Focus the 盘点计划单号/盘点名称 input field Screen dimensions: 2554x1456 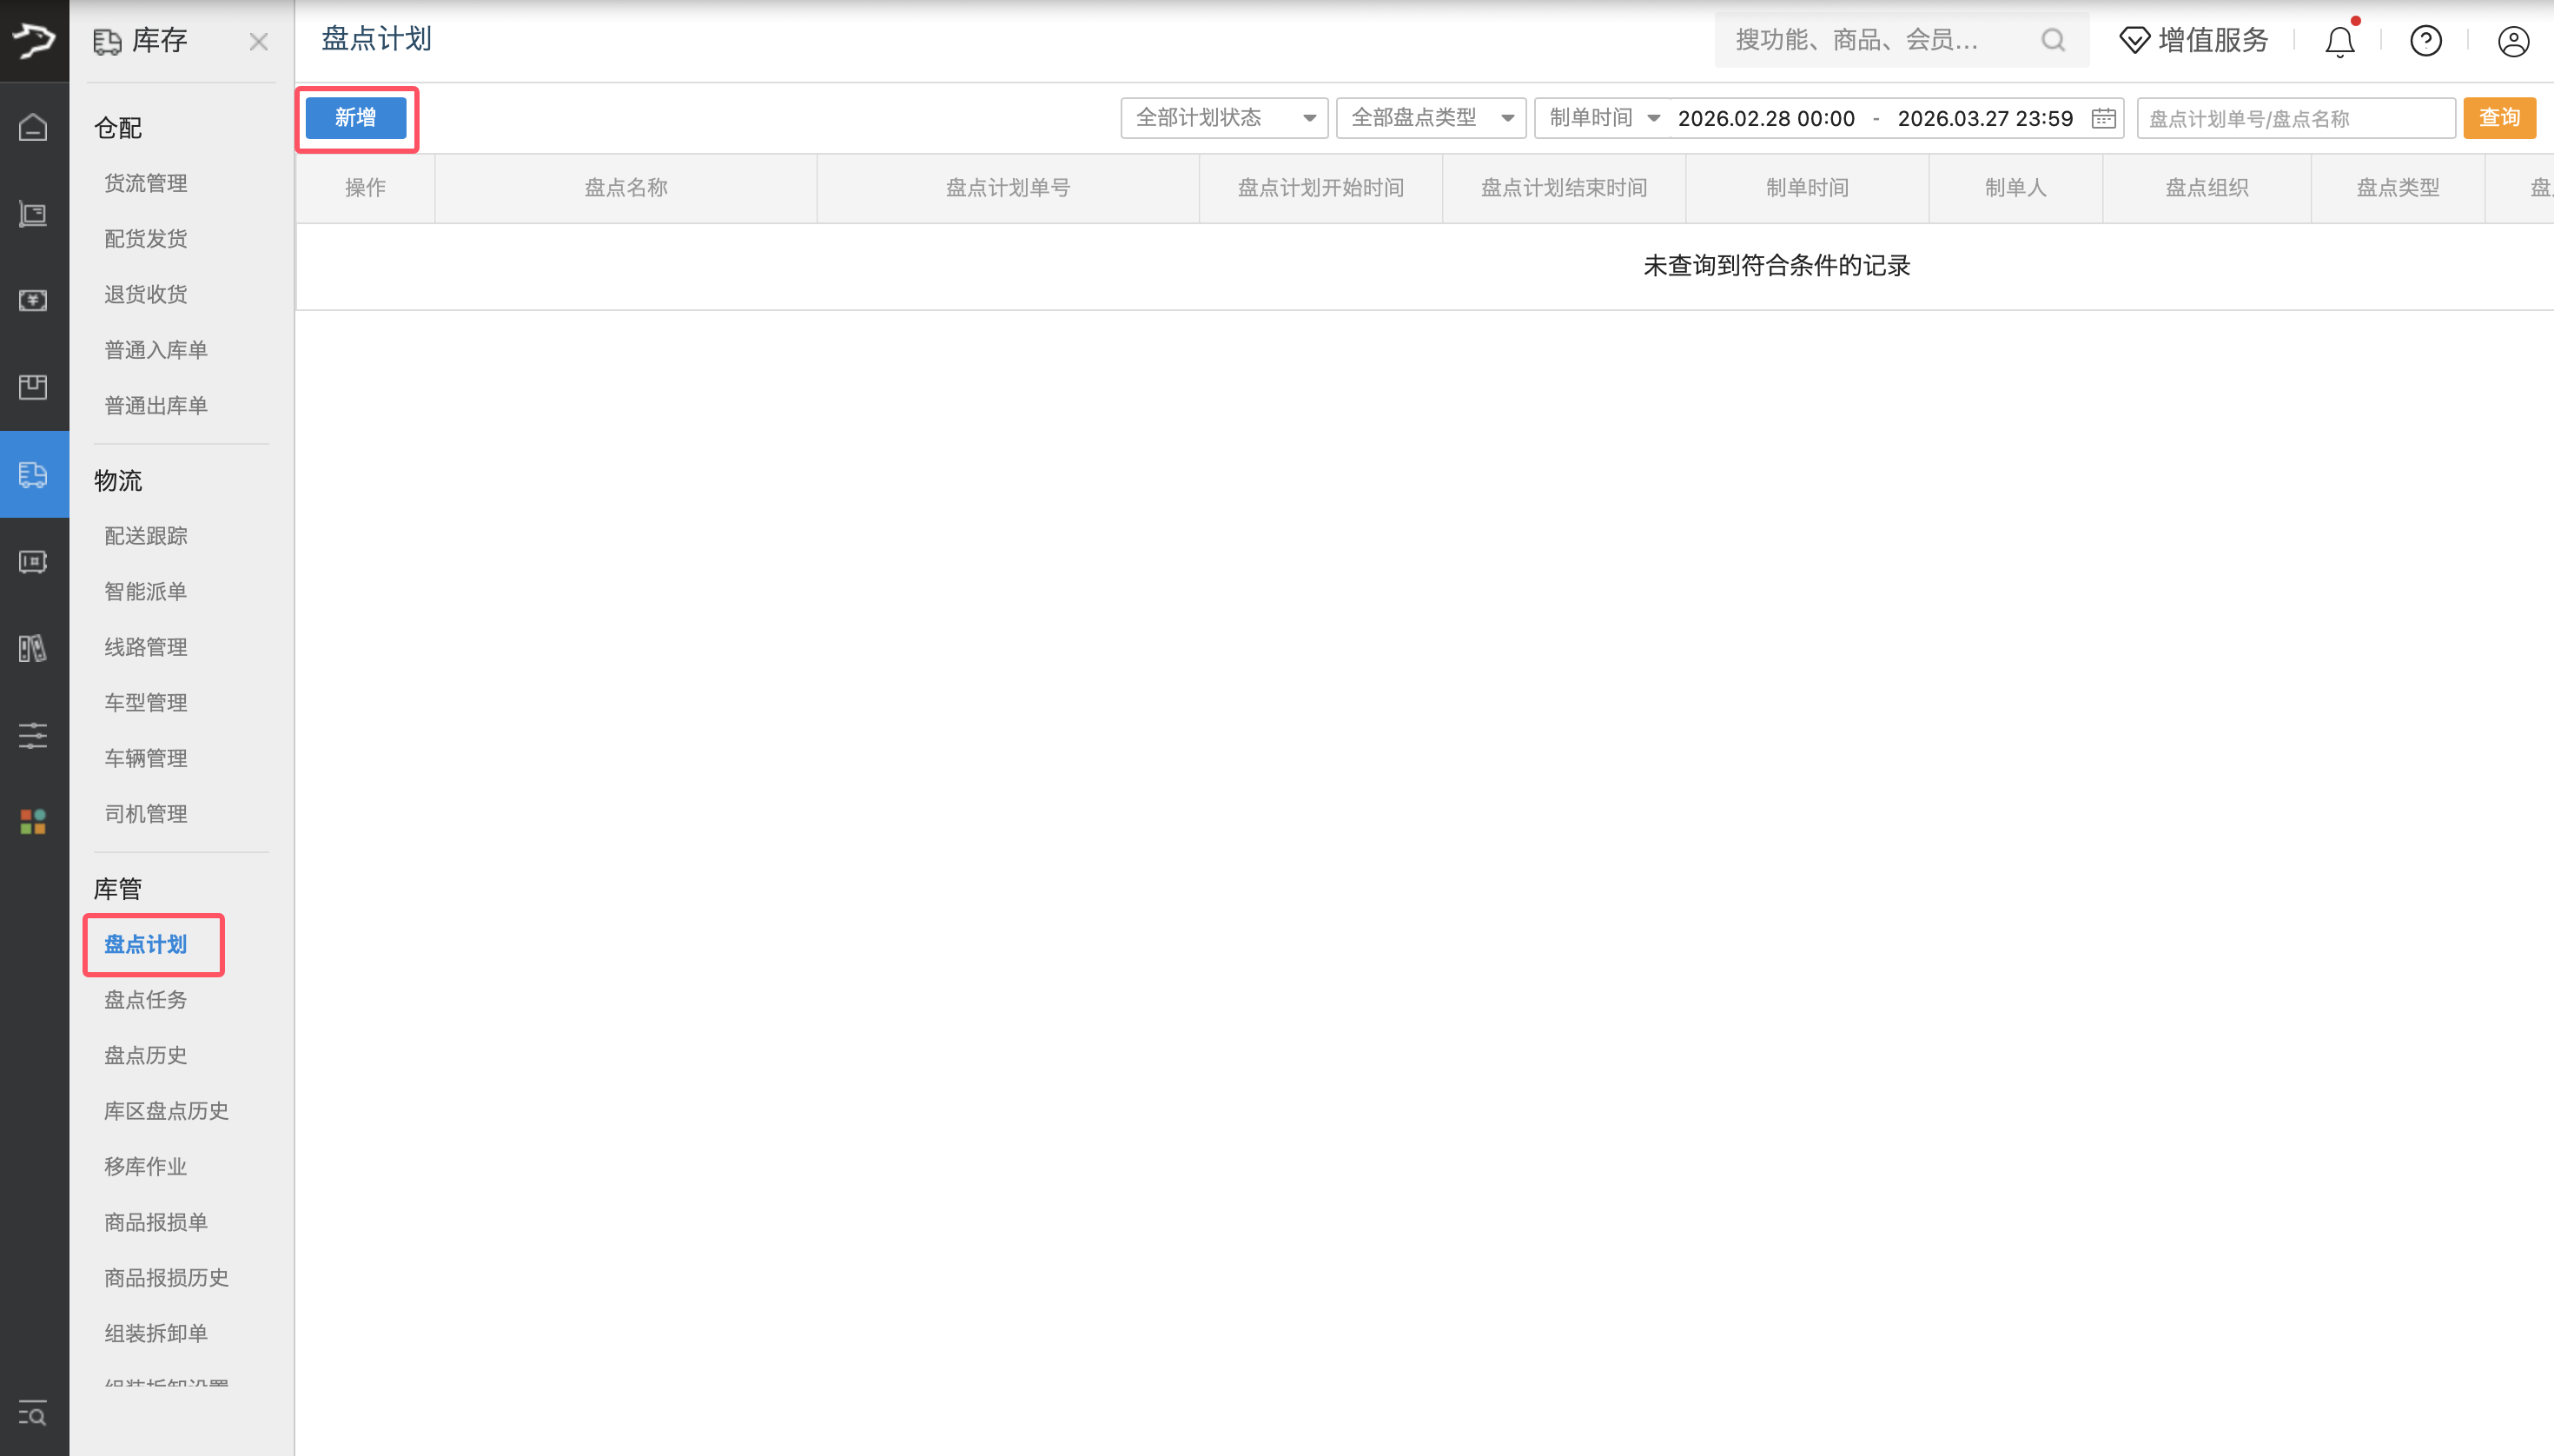[2295, 118]
